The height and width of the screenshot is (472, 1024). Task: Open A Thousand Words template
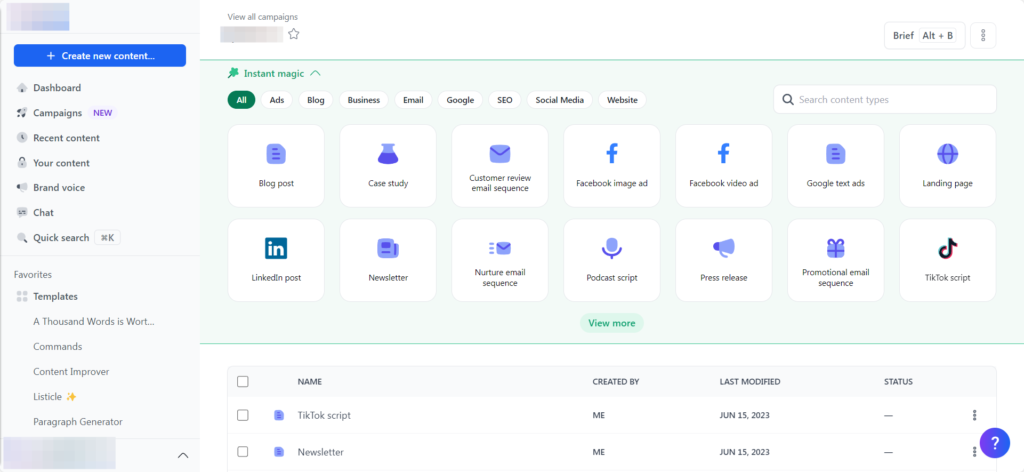[x=94, y=321]
